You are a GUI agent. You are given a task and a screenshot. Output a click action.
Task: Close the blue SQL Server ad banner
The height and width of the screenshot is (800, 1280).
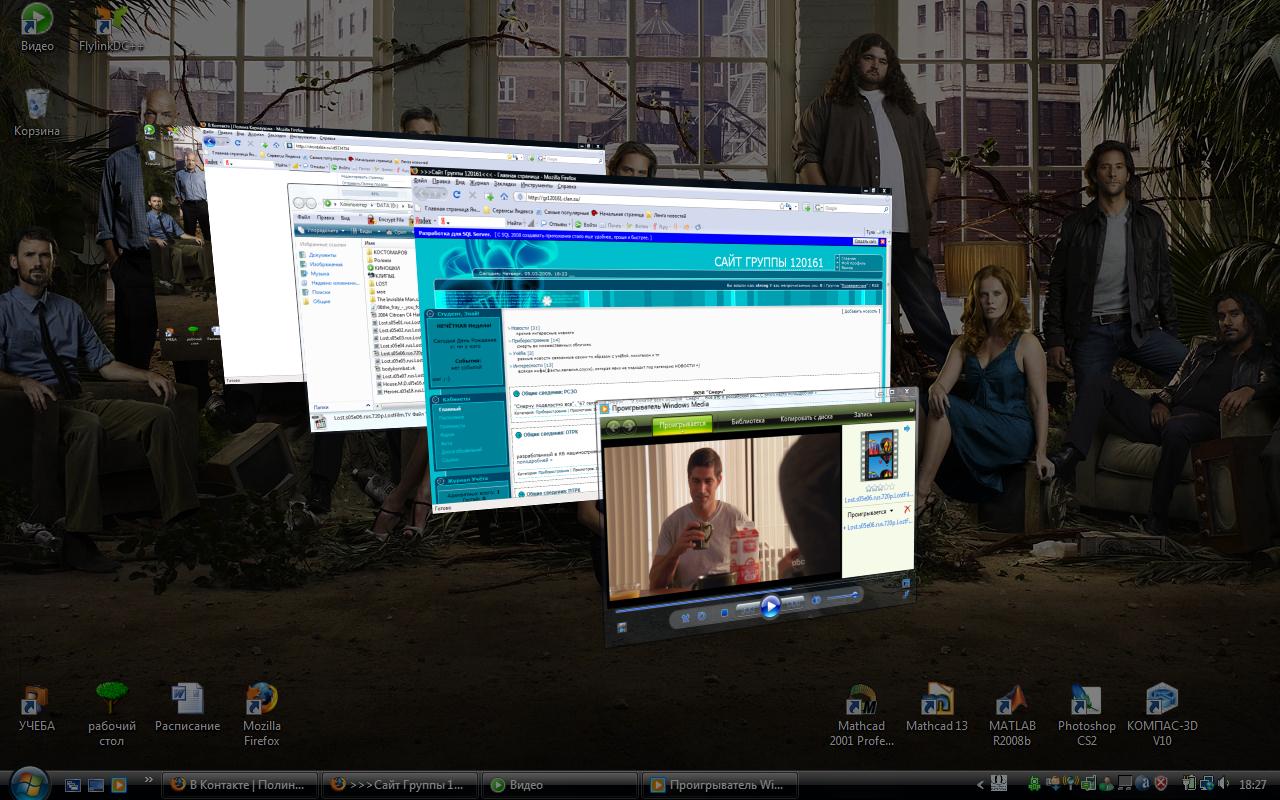click(882, 241)
